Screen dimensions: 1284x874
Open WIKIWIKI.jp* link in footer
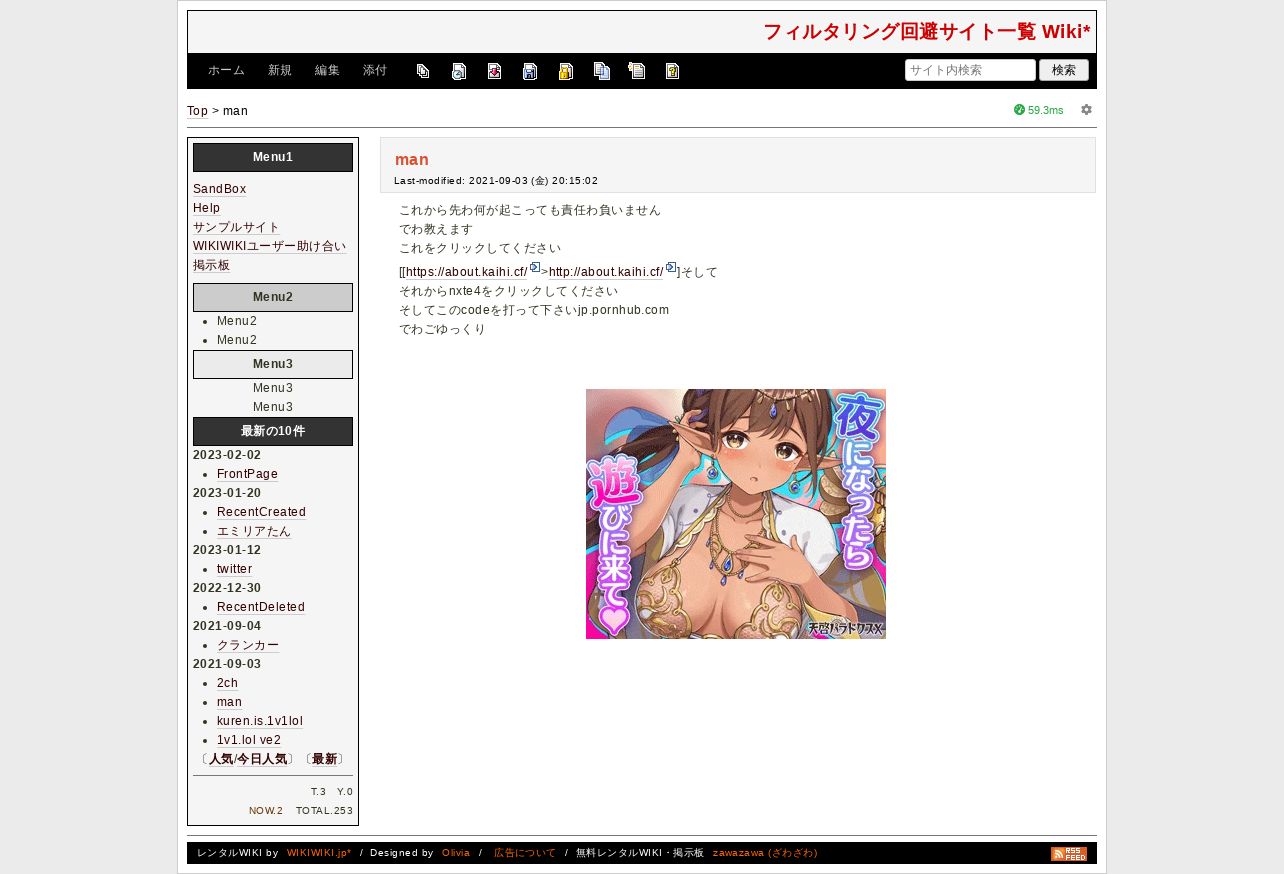coord(319,853)
